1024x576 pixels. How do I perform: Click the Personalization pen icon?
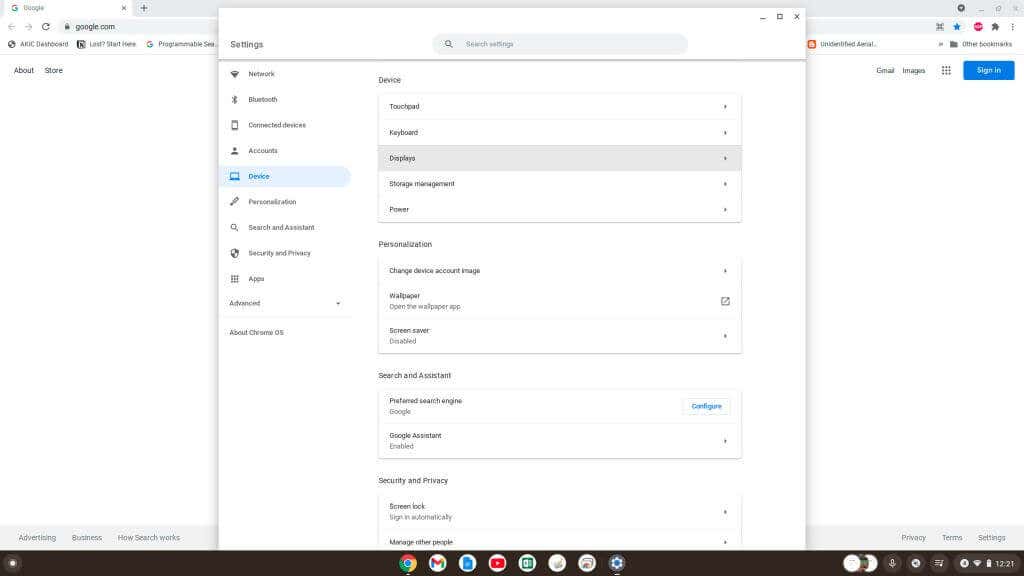click(x=234, y=202)
